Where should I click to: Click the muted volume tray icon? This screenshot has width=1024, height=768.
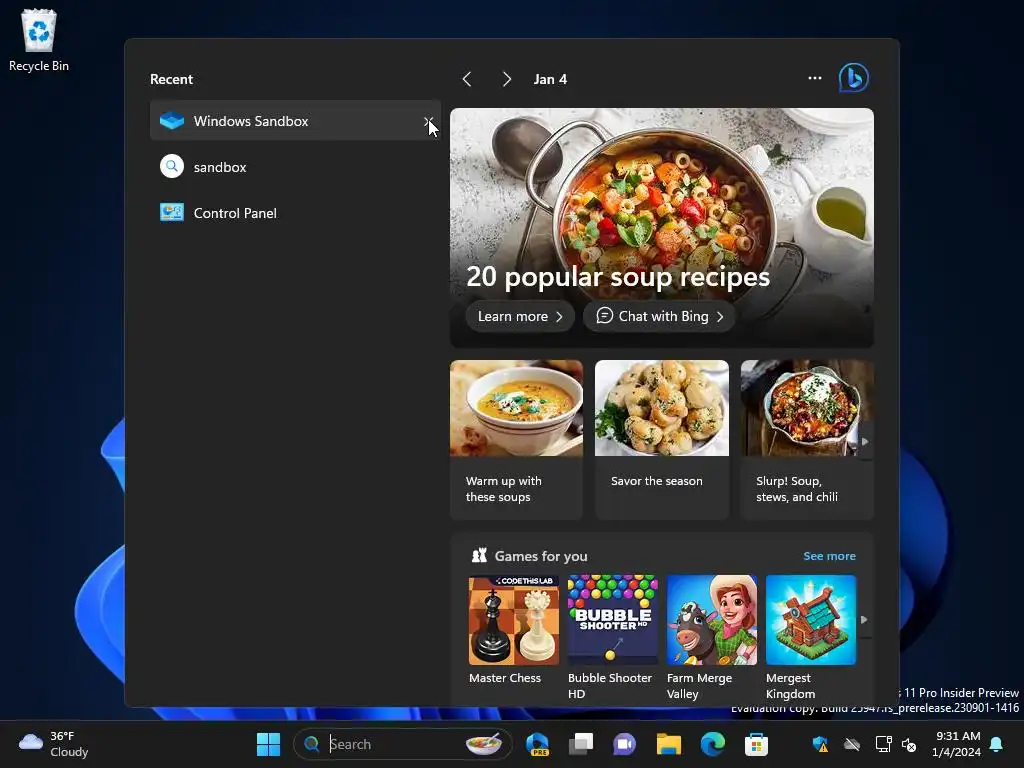point(908,744)
